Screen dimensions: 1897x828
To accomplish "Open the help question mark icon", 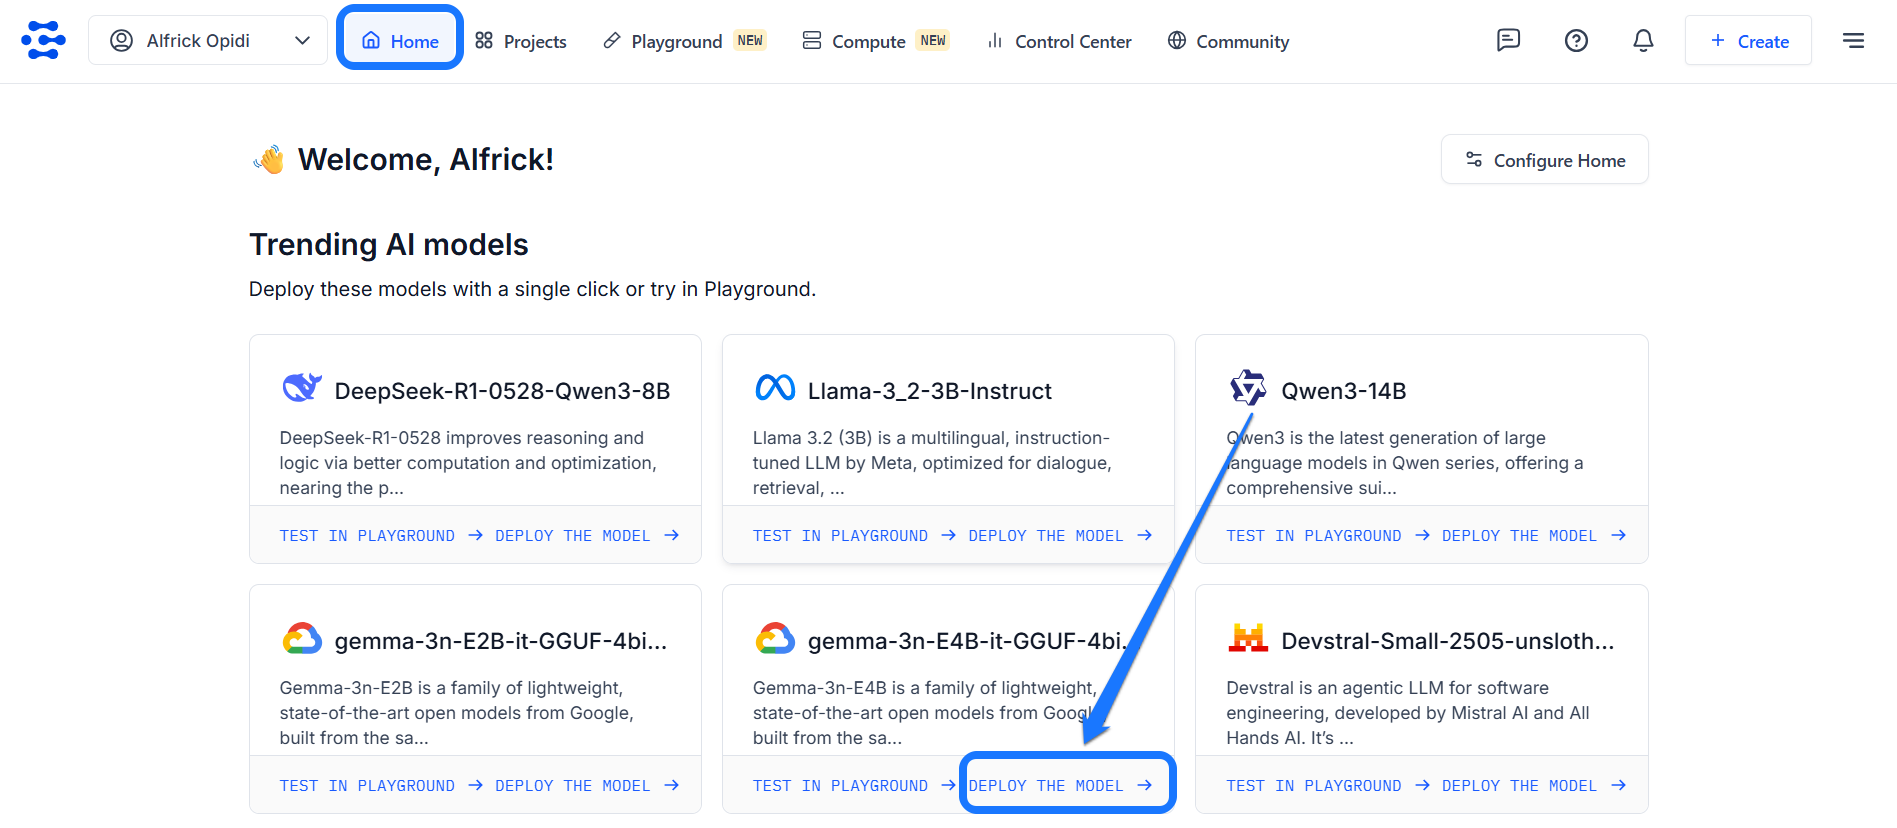I will pyautogui.click(x=1576, y=40).
